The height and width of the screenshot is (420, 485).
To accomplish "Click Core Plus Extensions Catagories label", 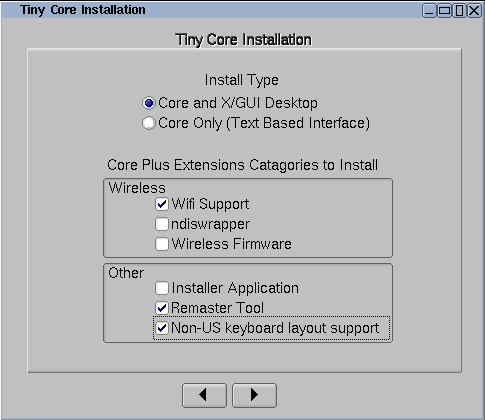I will point(242,165).
